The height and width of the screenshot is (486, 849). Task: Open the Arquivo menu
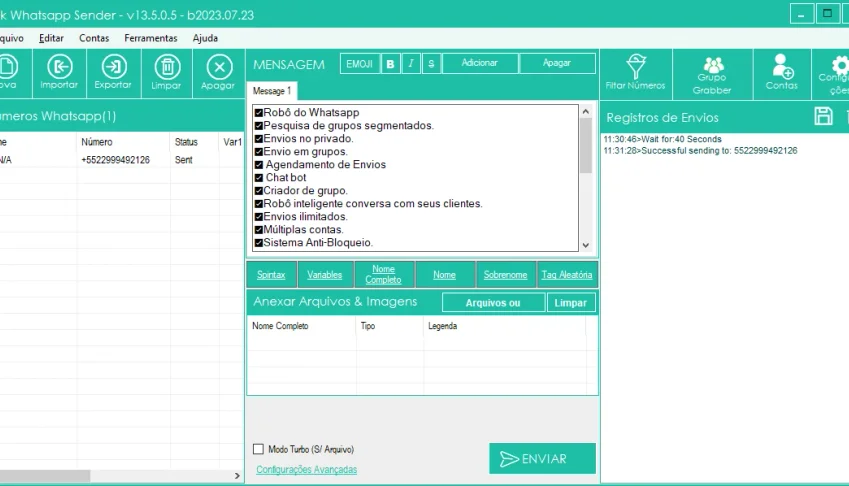click(x=11, y=38)
